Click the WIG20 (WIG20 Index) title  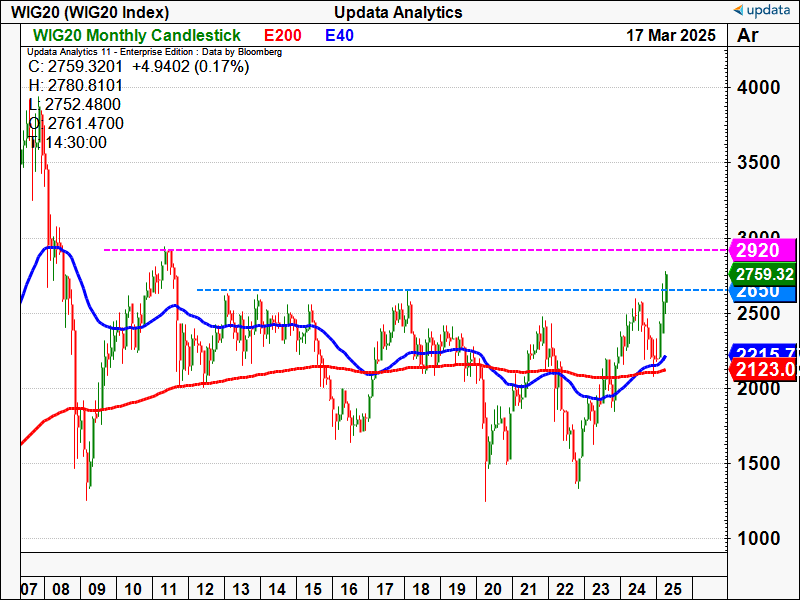pos(90,12)
